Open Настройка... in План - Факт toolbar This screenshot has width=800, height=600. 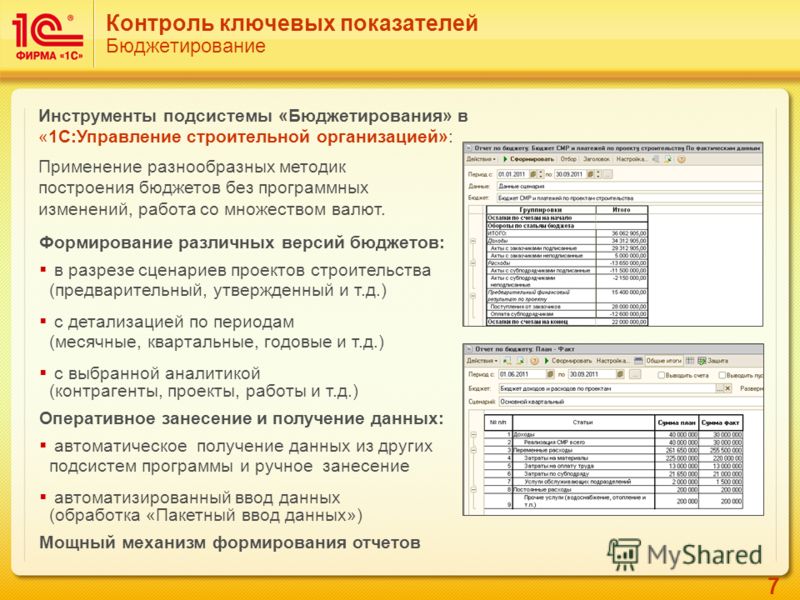(613, 361)
